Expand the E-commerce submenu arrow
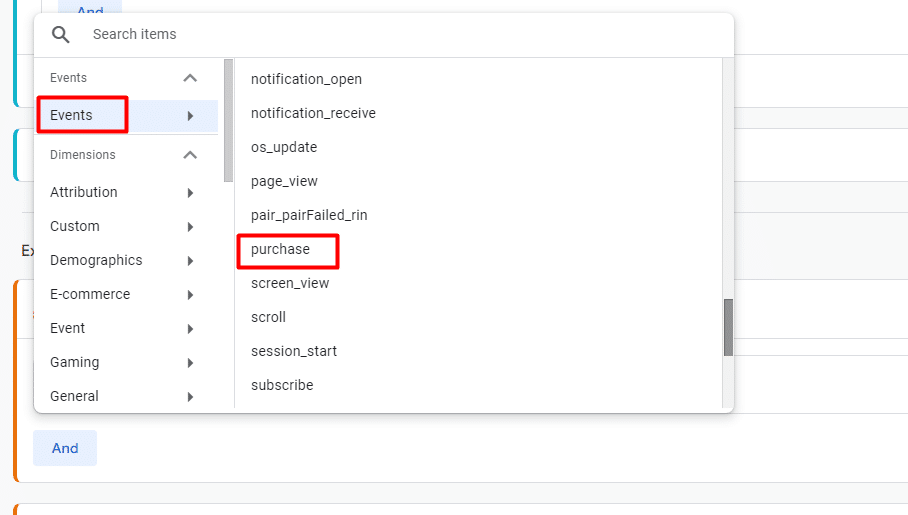 tap(190, 294)
